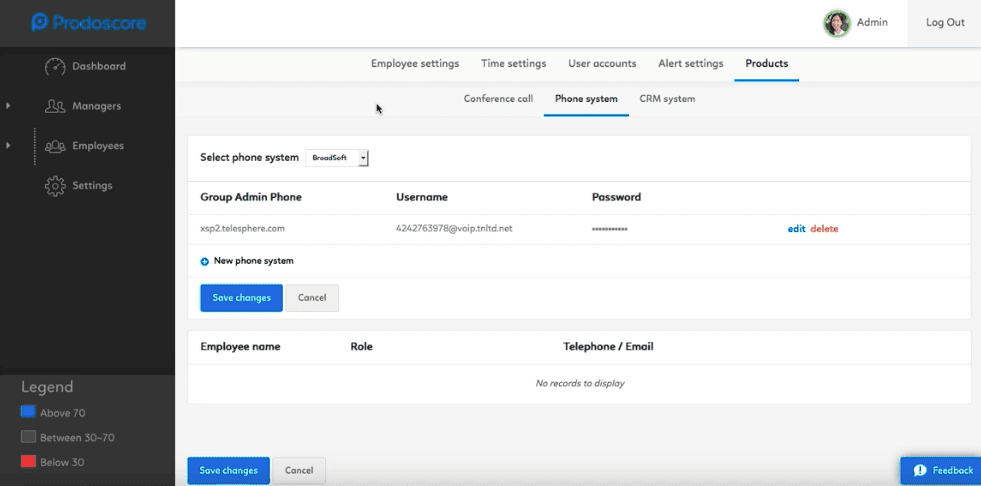This screenshot has height=486, width=981.
Task: Click the Prodoscore logo
Action: point(88,23)
